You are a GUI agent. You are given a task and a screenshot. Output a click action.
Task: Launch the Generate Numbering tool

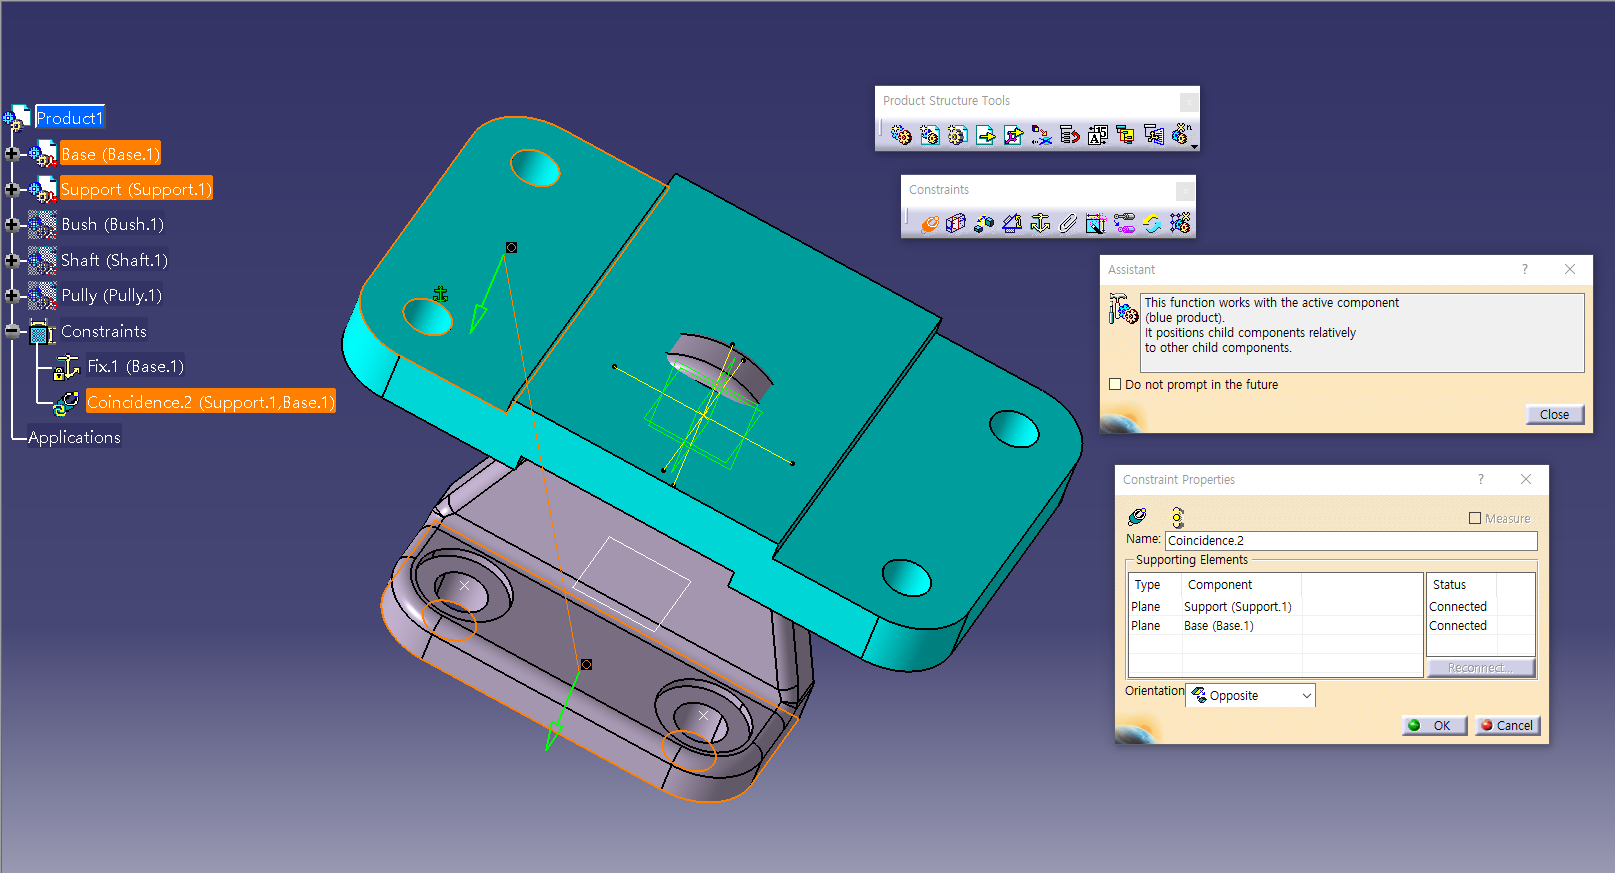click(x=1097, y=135)
